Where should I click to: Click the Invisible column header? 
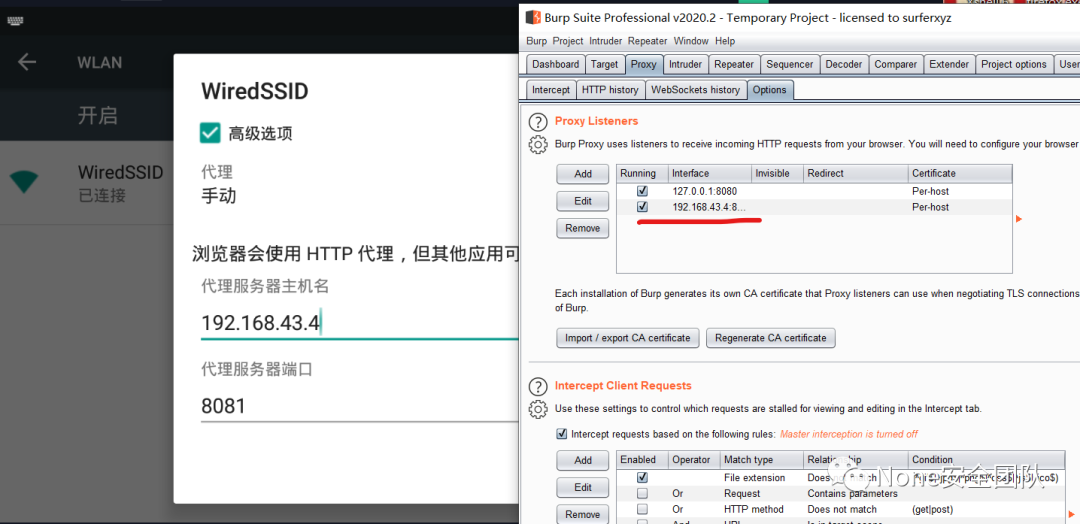778,173
